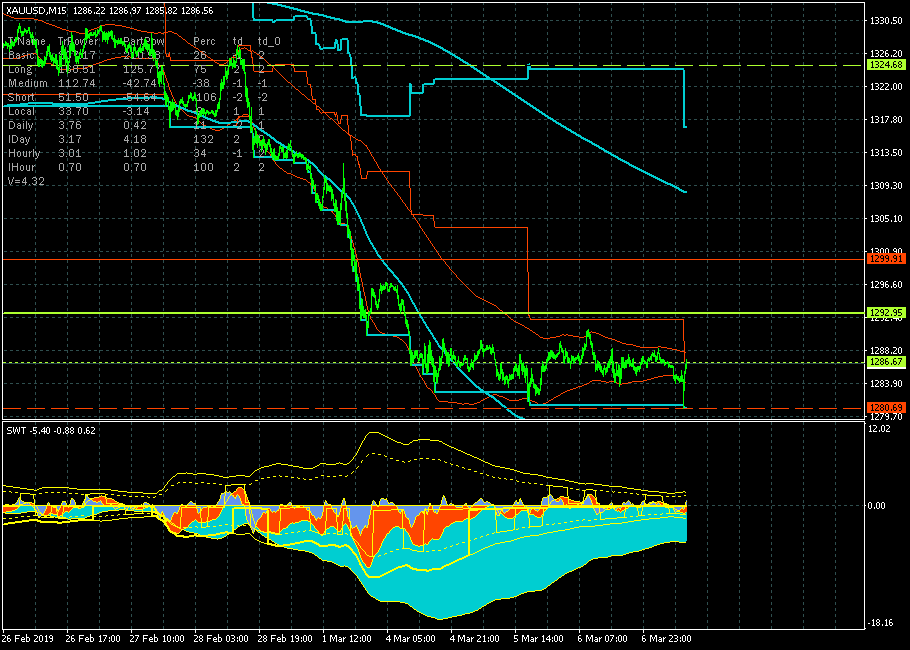Click the 12.02 indicator scale value

click(x=879, y=429)
